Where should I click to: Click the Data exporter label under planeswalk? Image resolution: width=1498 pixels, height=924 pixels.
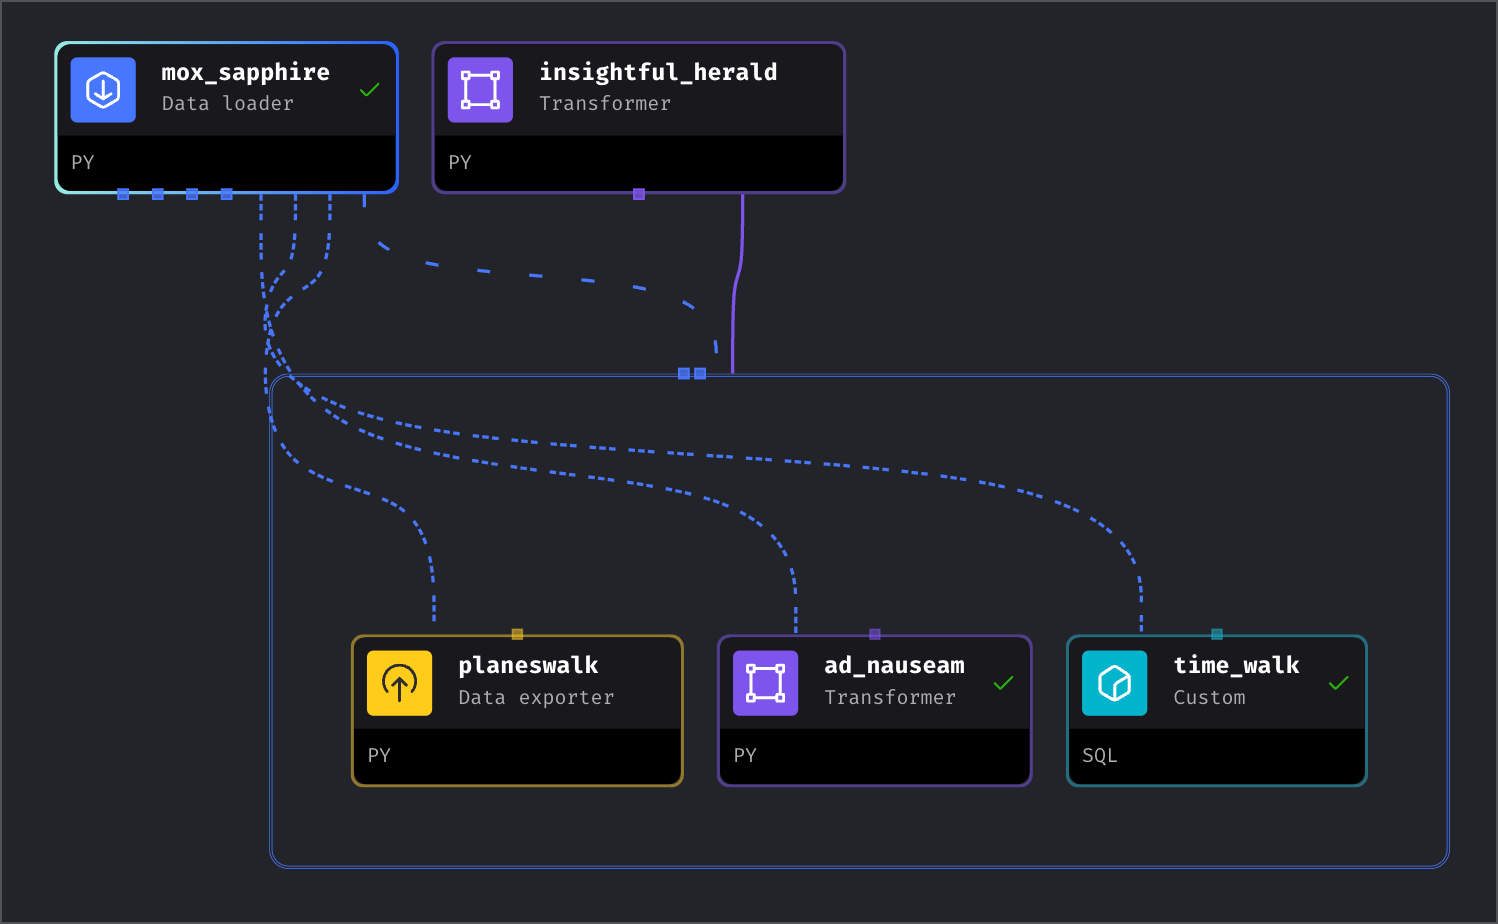click(x=536, y=698)
